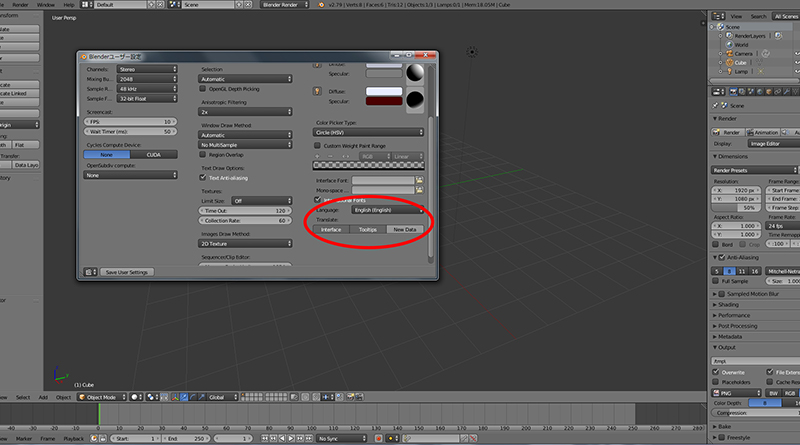Click the Tooltips translate button

point(368,230)
